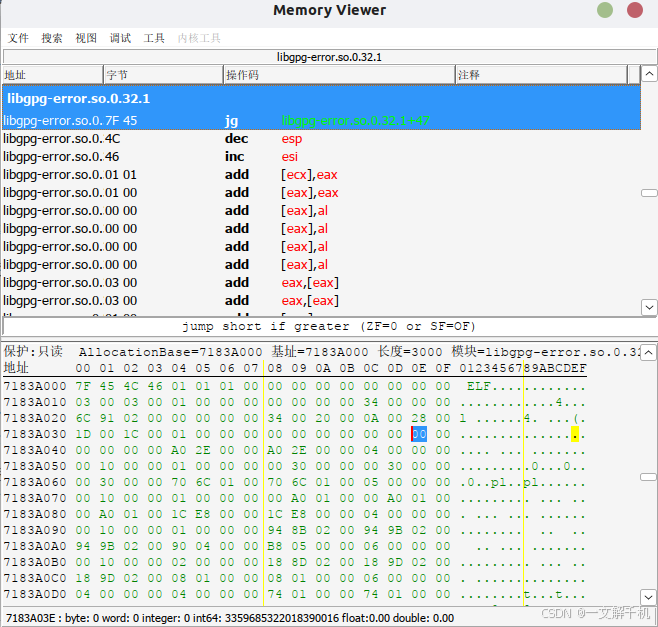
Task: Click the hex view scrollbar thumb
Action: (648, 477)
